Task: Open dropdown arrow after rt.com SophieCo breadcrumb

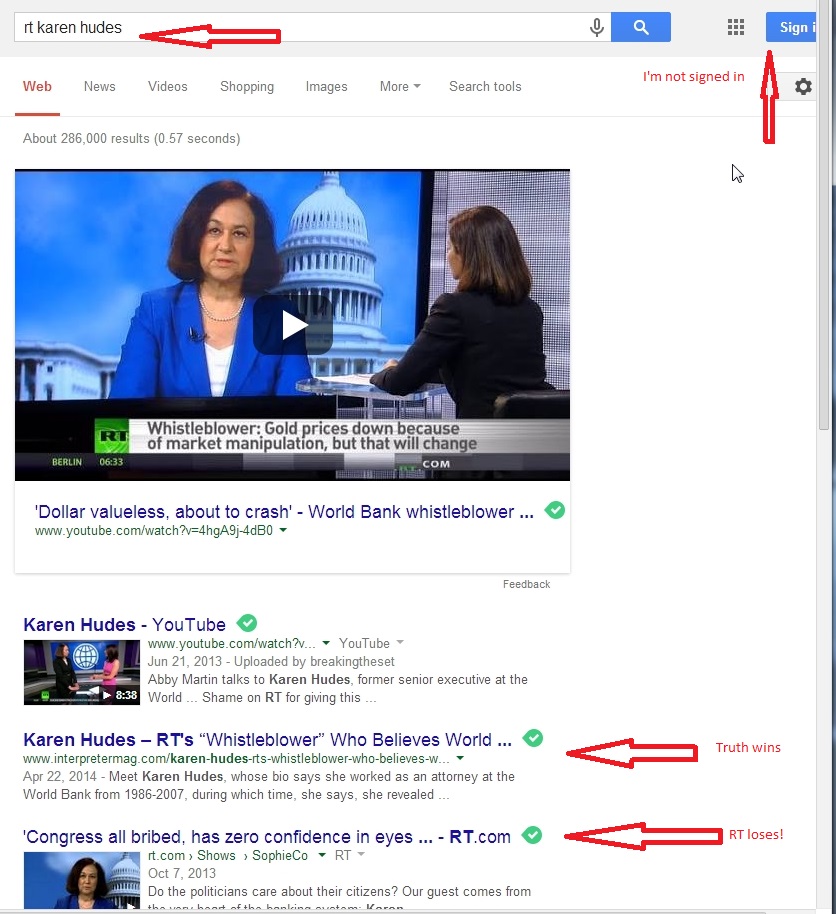Action: [322, 856]
